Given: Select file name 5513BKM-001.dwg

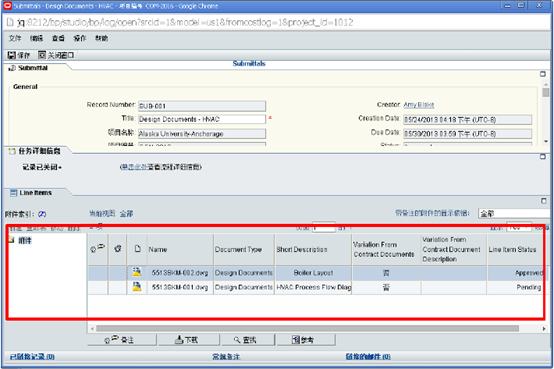Looking at the screenshot, I should tap(180, 287).
